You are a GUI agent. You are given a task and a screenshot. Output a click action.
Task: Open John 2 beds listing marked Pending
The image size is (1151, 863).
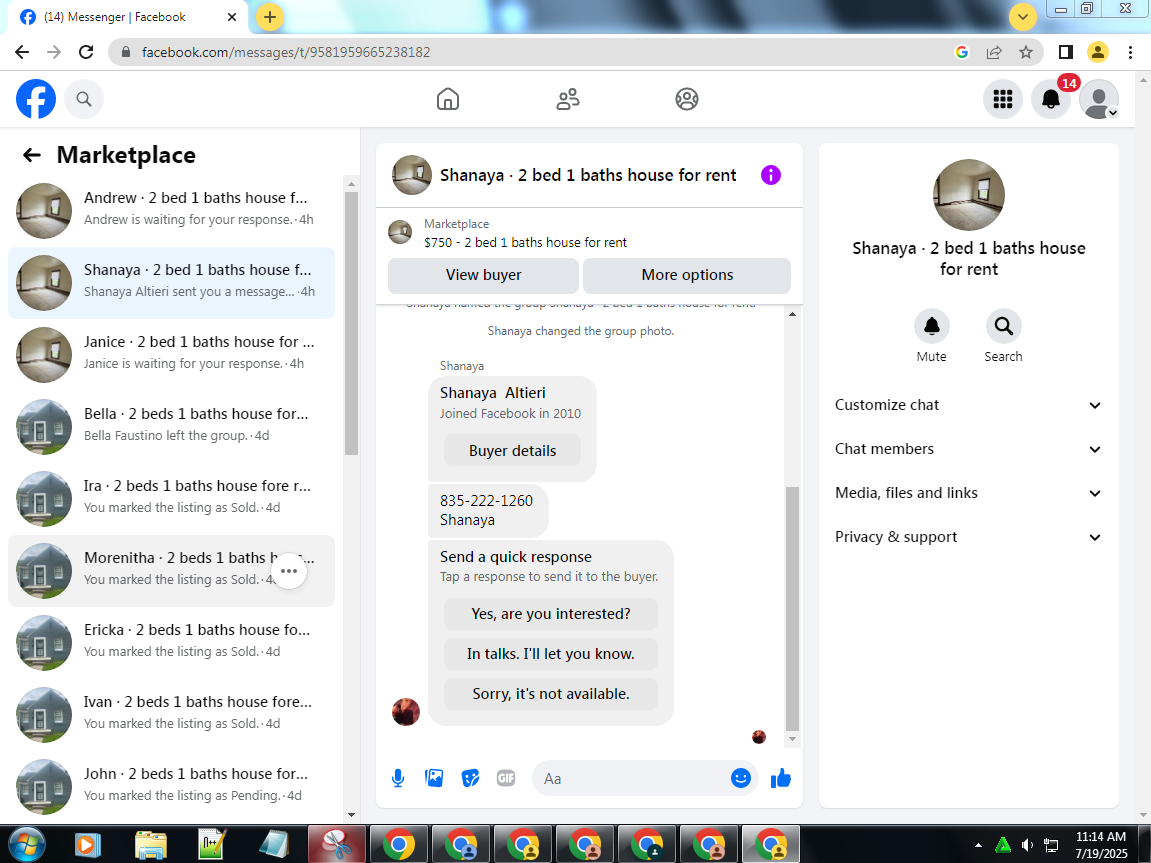[x=171, y=786]
